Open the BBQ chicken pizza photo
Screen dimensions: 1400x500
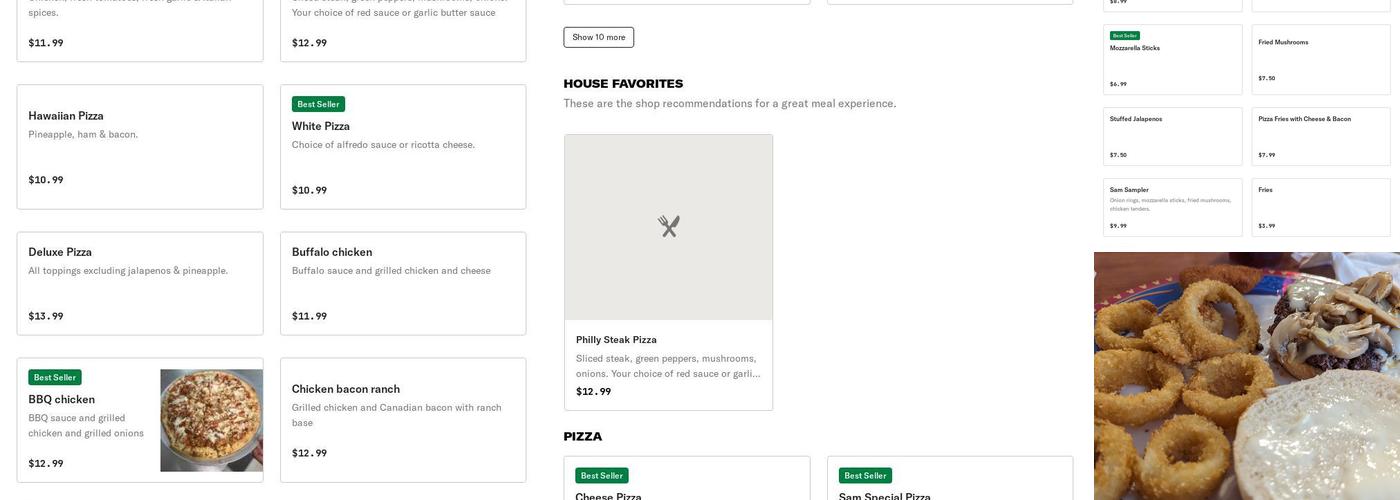pyautogui.click(x=211, y=420)
